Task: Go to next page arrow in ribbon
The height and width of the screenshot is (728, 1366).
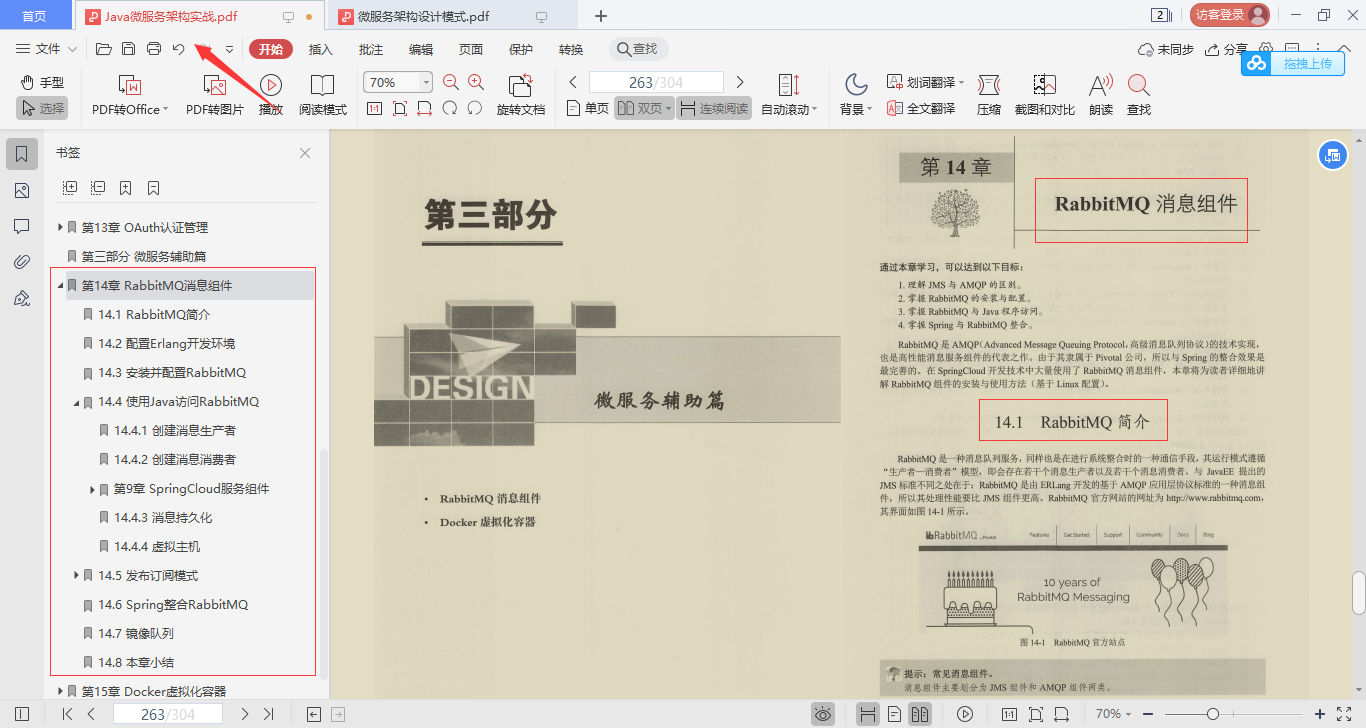Action: [740, 82]
